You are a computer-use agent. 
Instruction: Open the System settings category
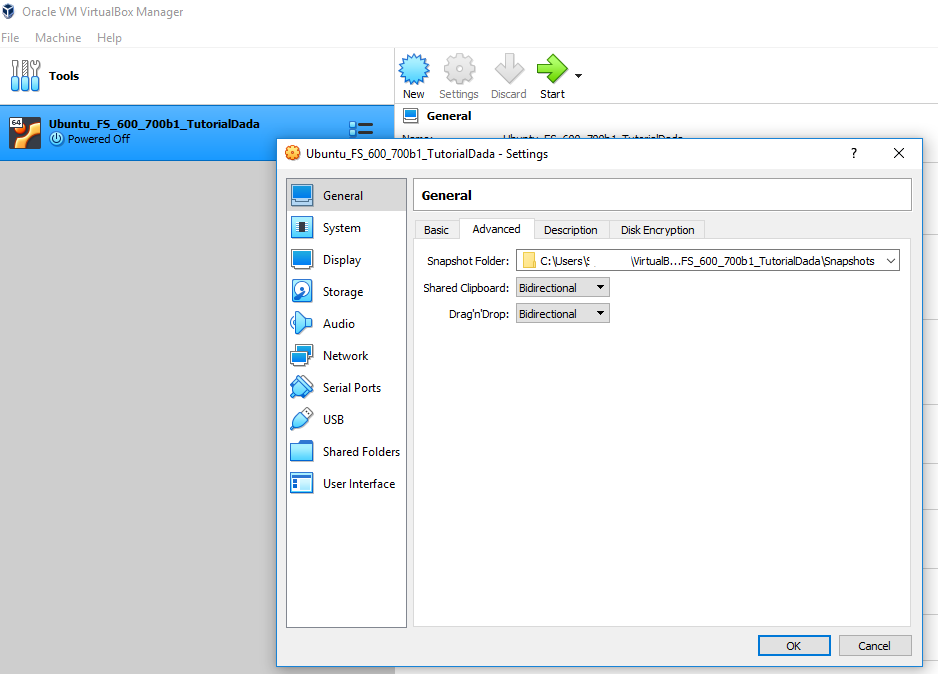(341, 228)
